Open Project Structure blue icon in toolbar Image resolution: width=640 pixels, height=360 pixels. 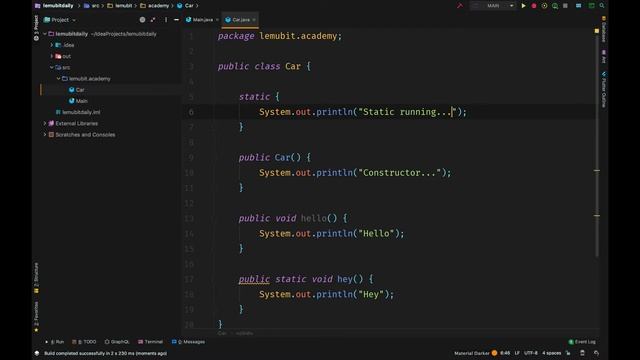click(578, 6)
